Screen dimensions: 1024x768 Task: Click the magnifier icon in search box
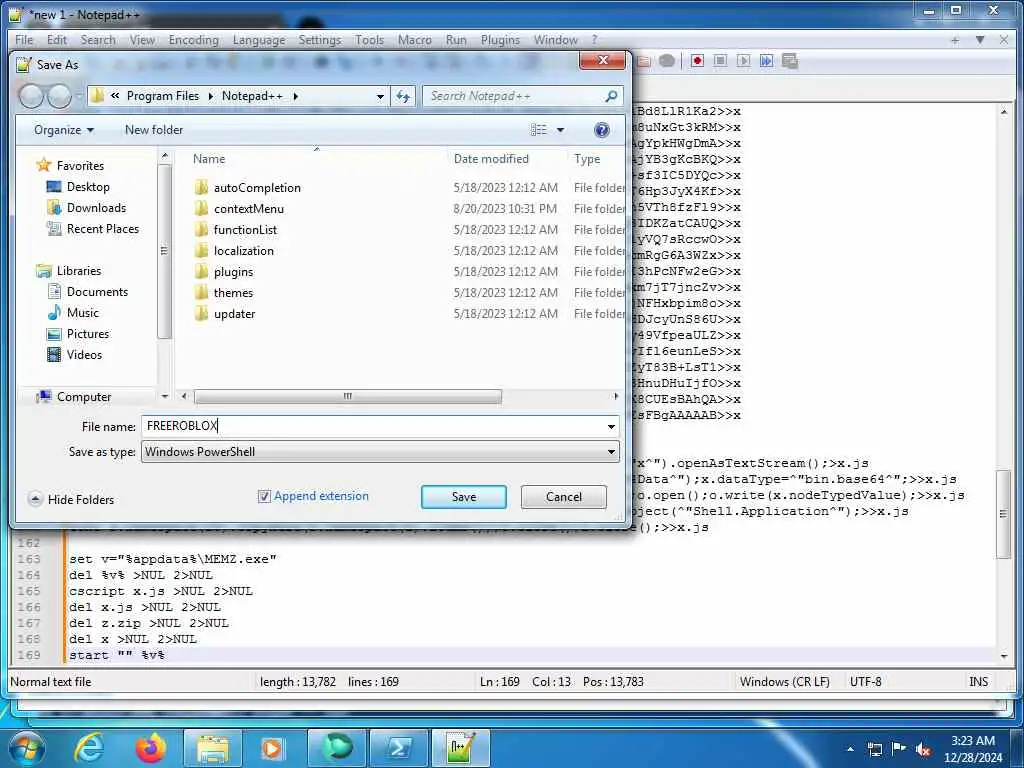611,96
